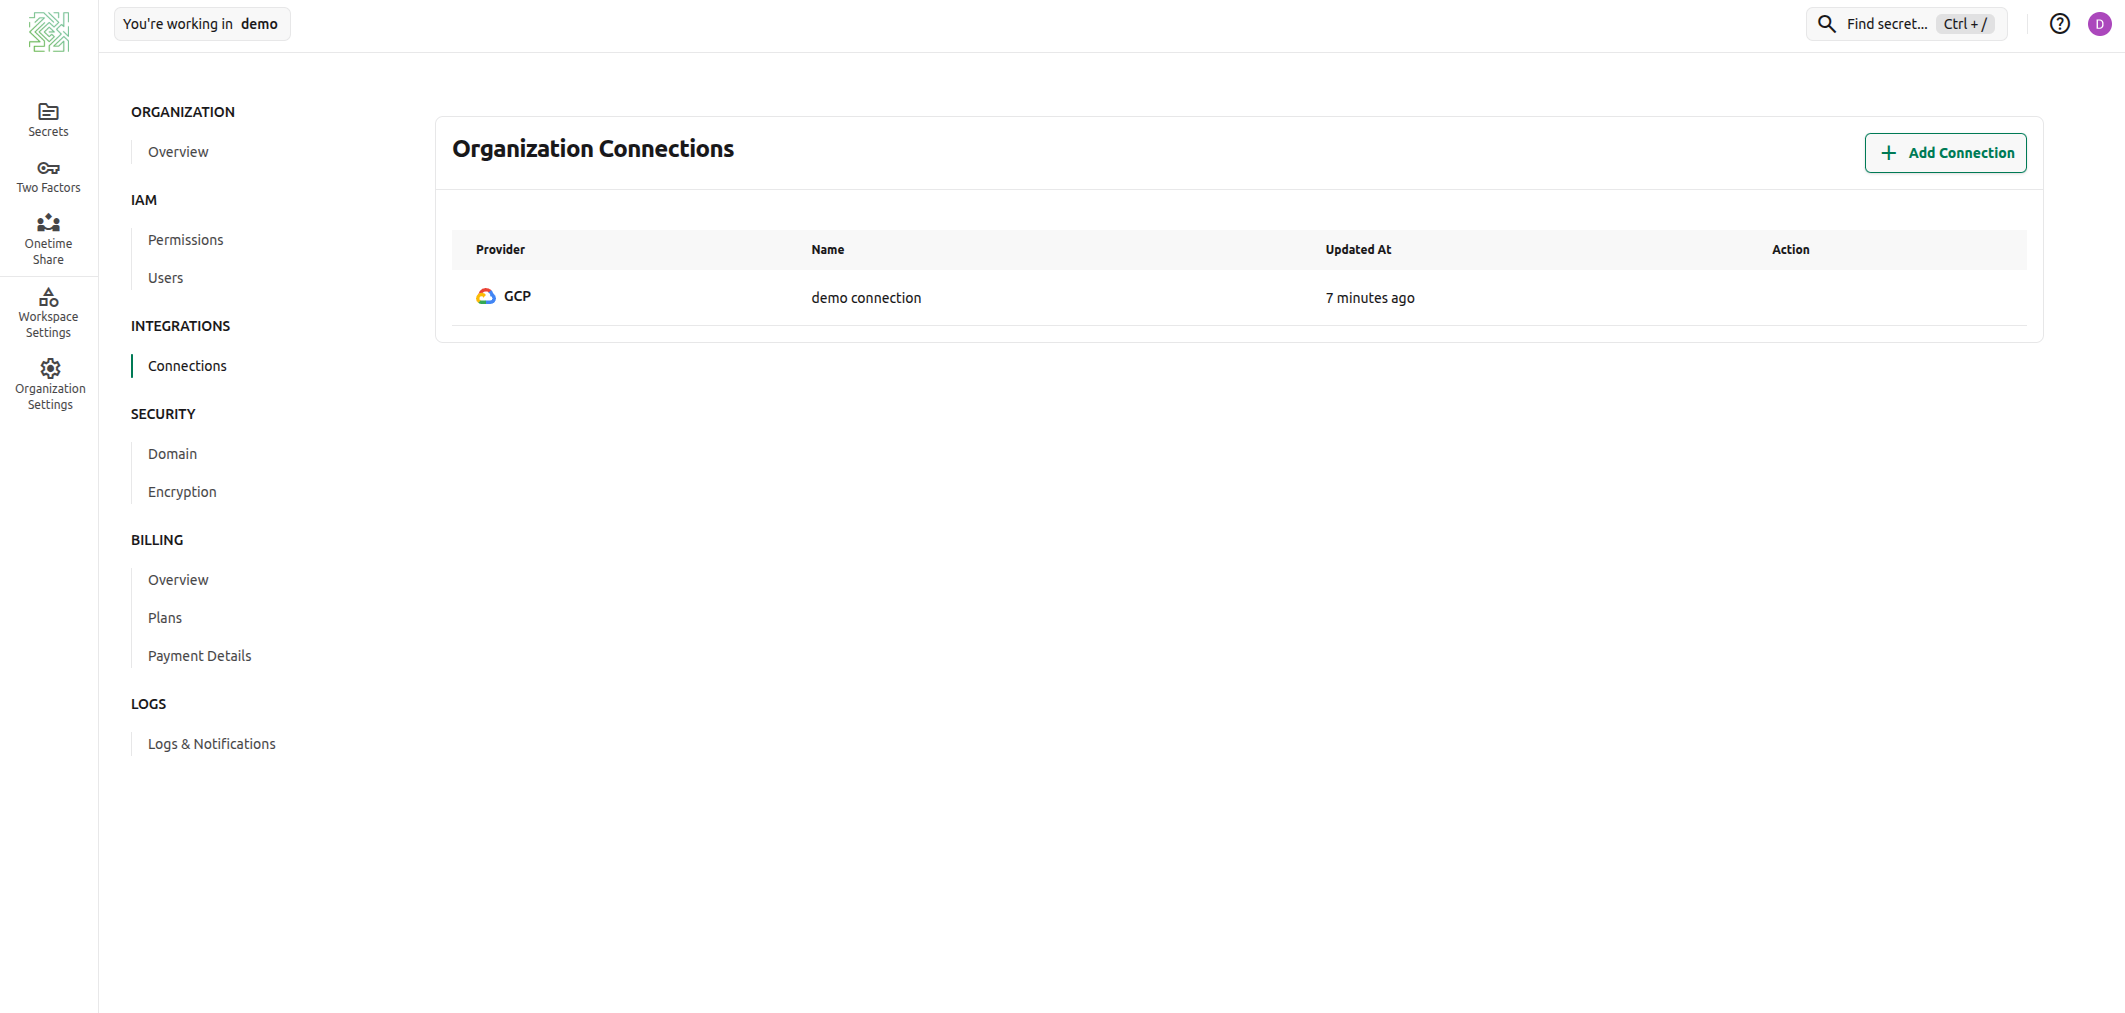
Task: Open the Users page
Action: coord(166,278)
